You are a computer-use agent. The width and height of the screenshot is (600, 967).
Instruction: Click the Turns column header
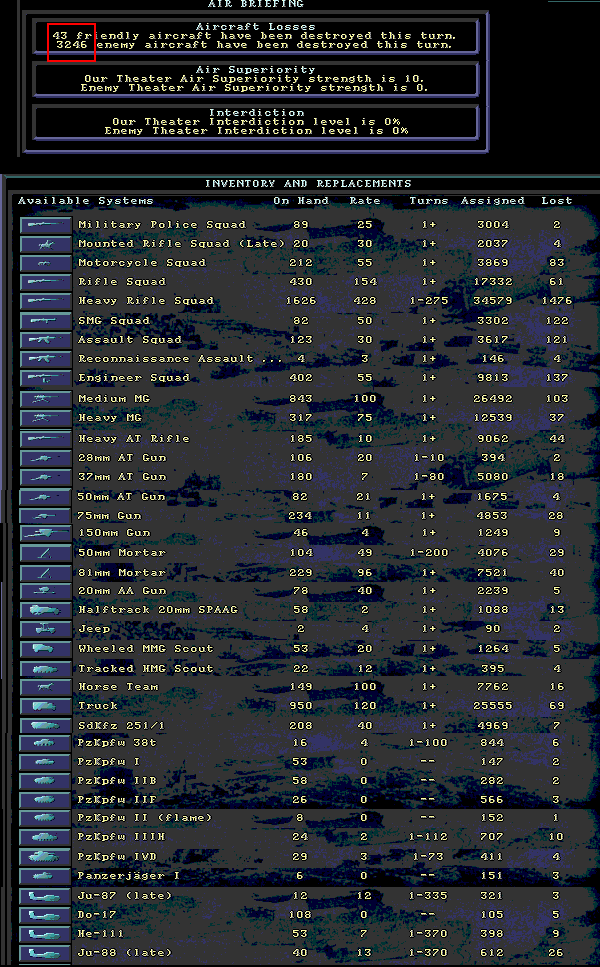(429, 200)
